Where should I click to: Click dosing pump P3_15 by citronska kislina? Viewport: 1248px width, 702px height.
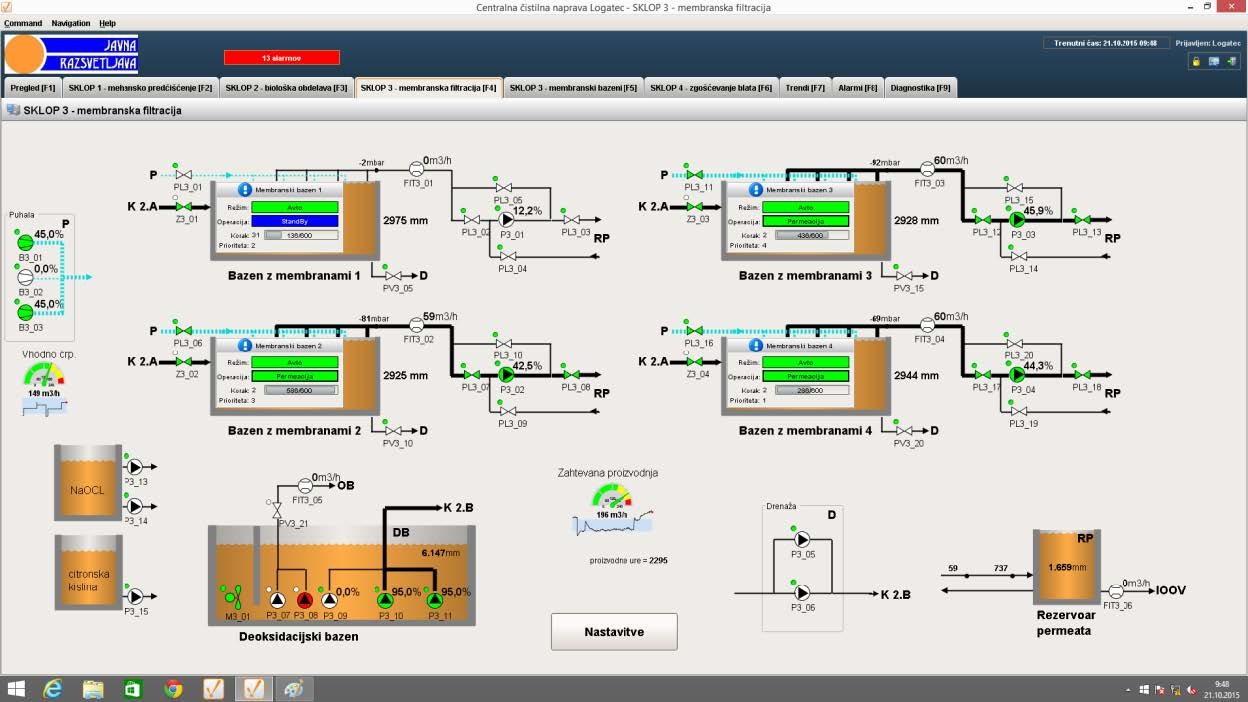coord(136,597)
